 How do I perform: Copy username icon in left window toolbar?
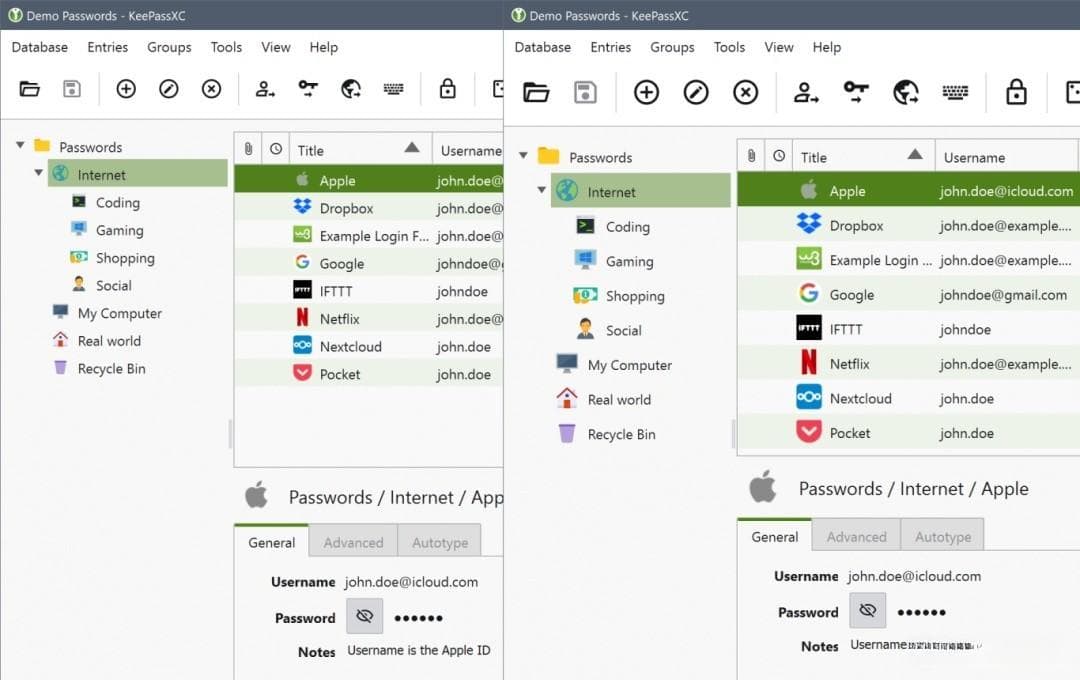[265, 89]
